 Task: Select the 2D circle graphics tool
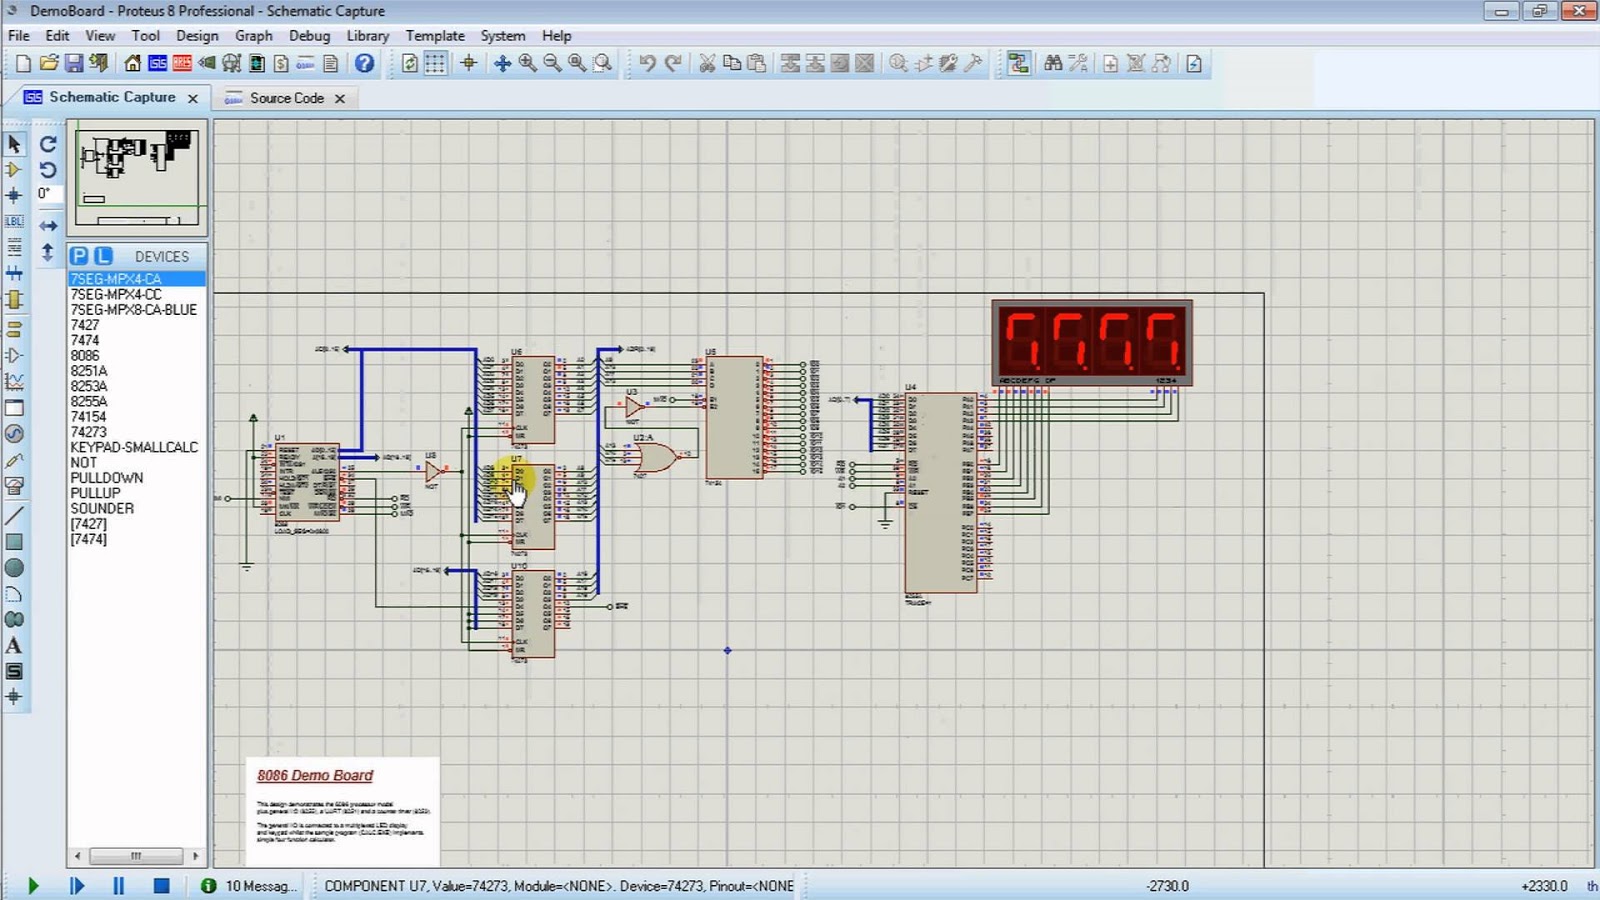coord(14,568)
